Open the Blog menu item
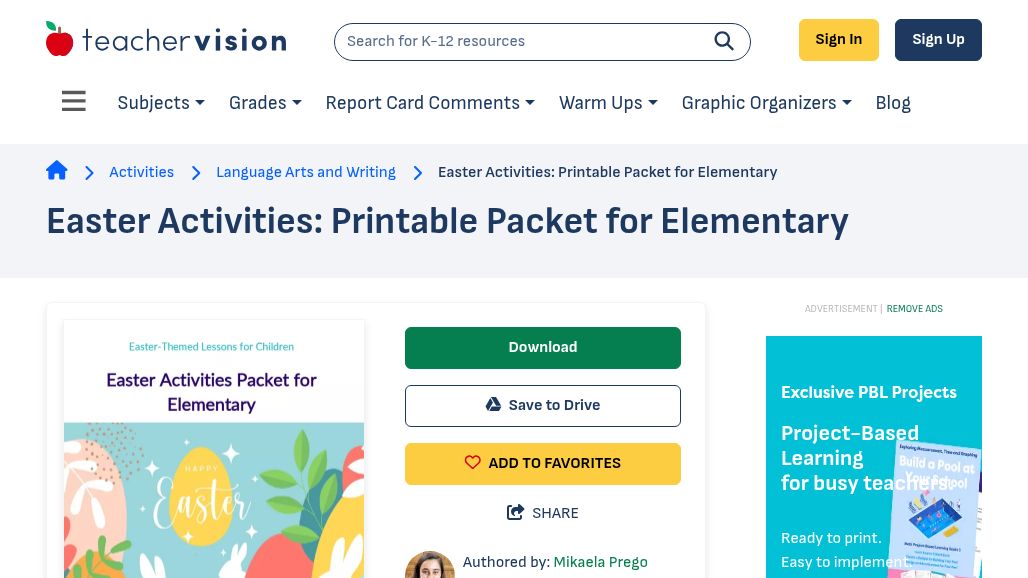Screen dimensions: 1028x578 coord(893,103)
